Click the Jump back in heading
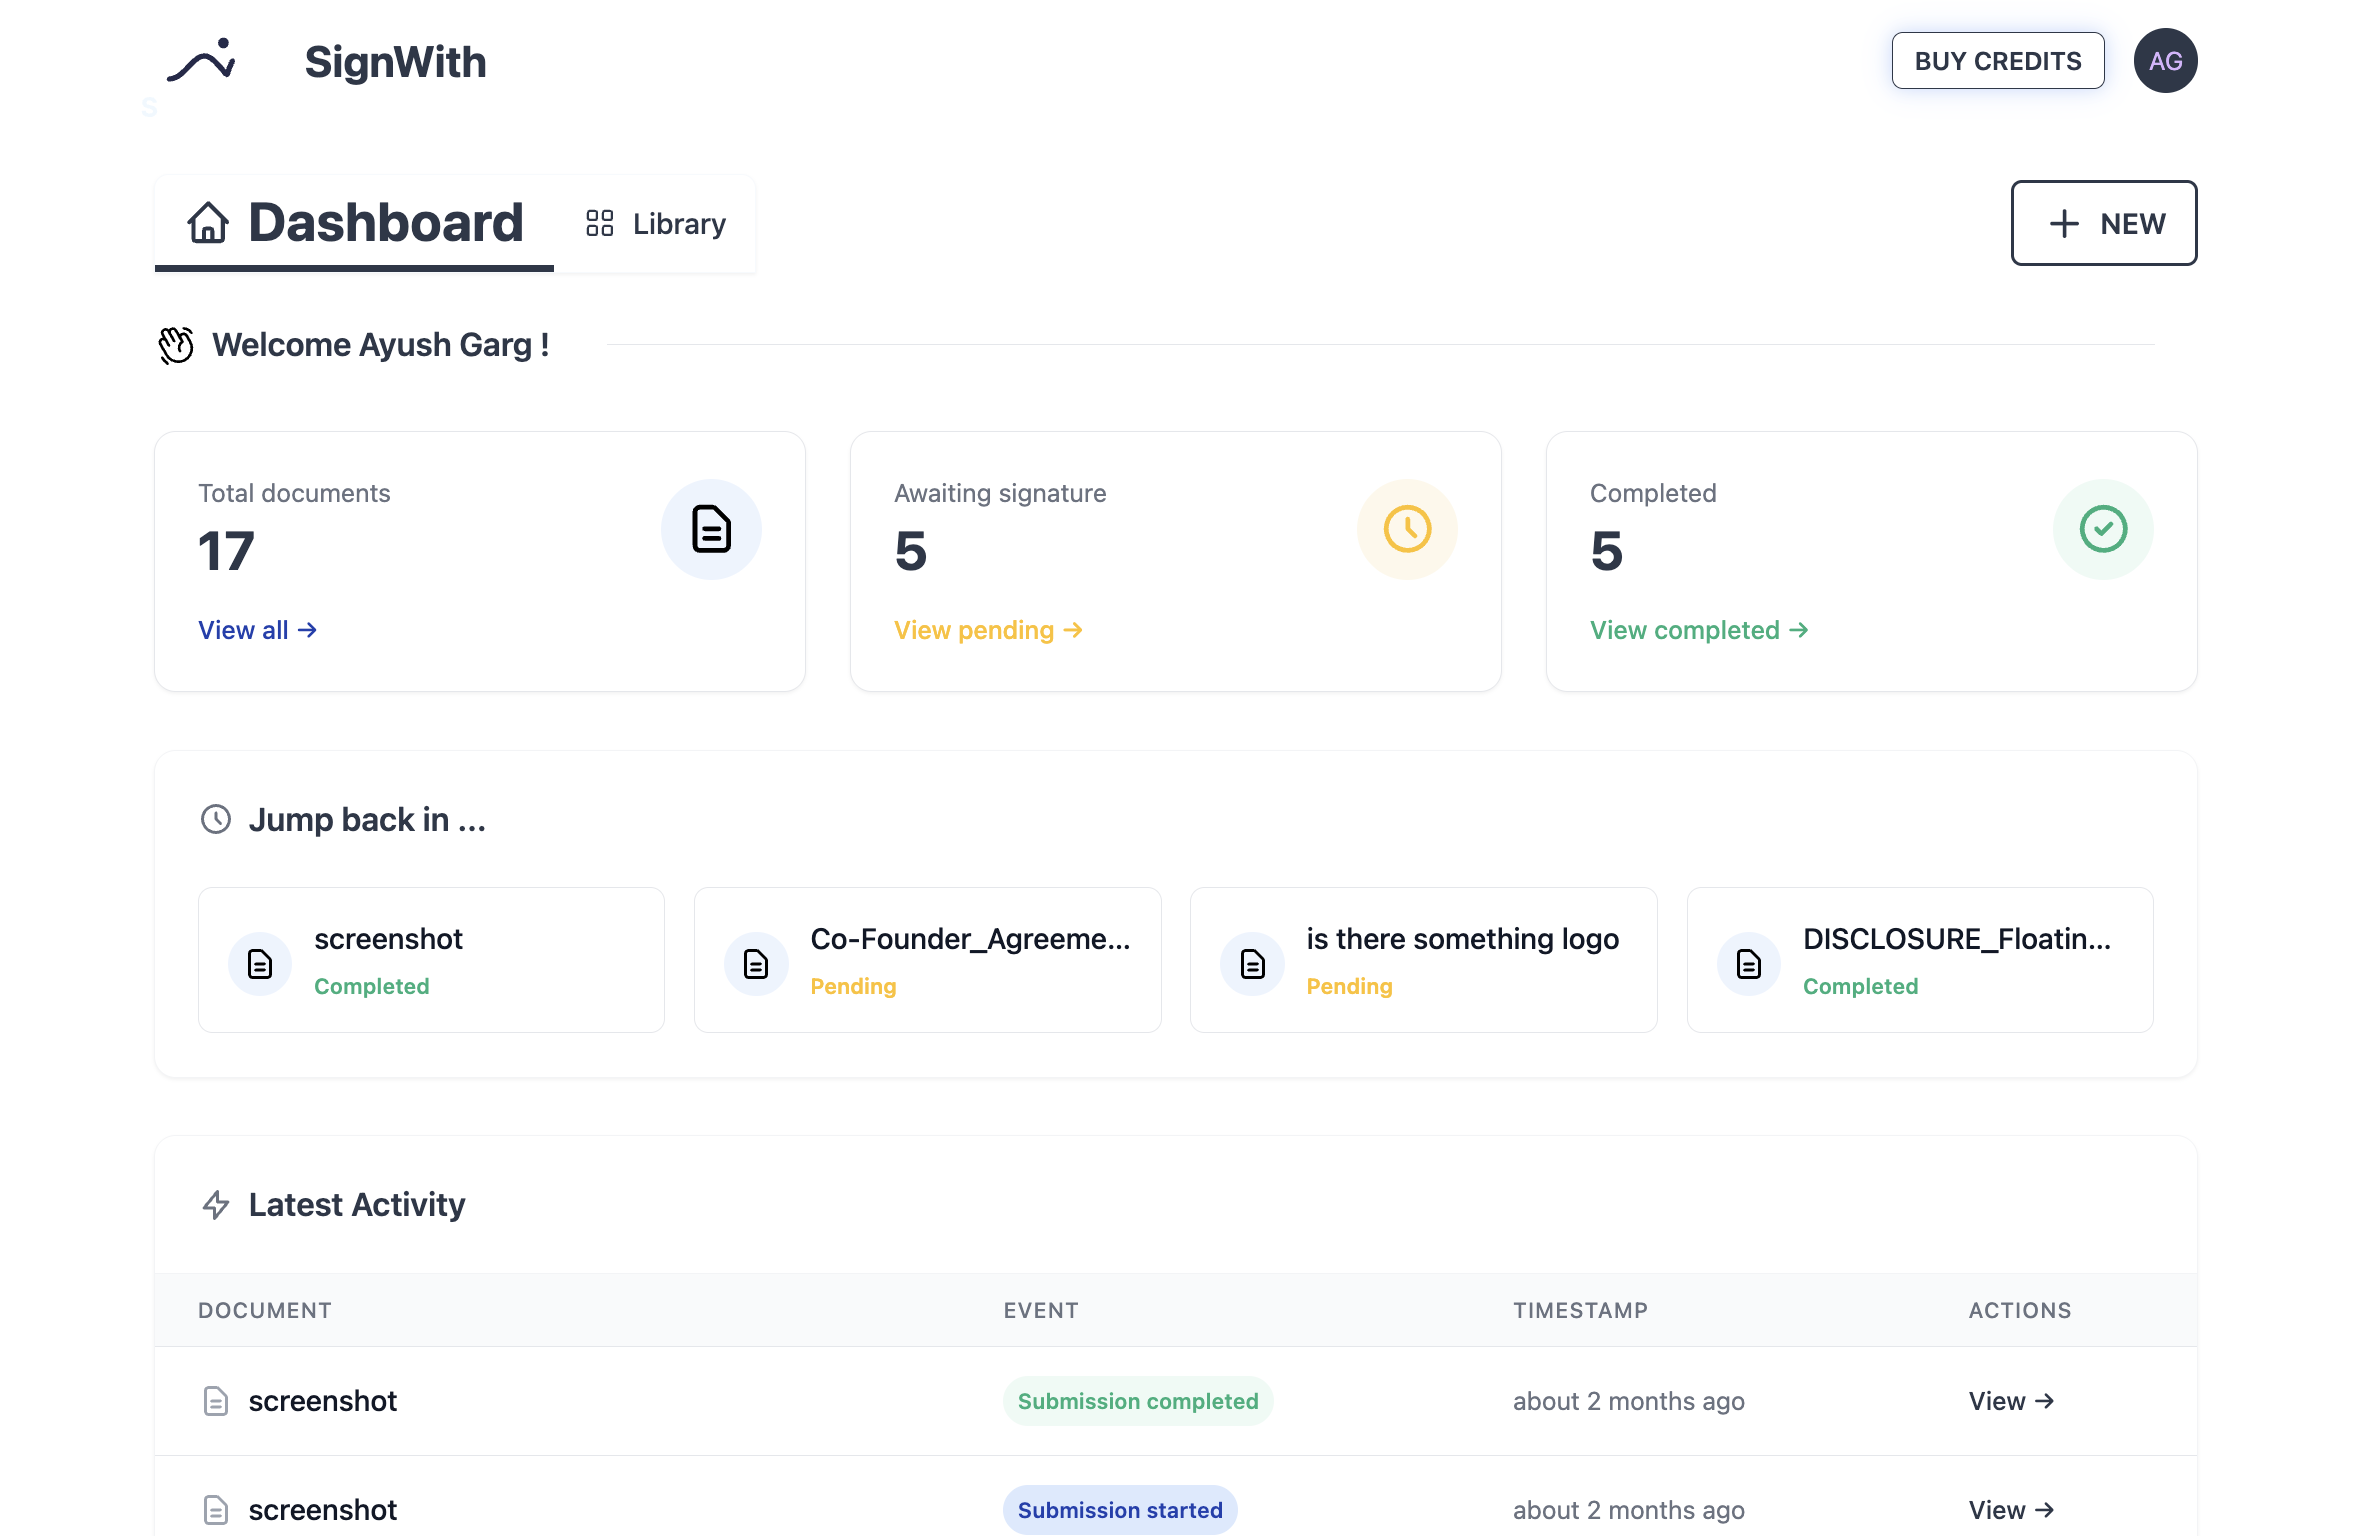Screen dimensions: 2362x1536 [367, 819]
